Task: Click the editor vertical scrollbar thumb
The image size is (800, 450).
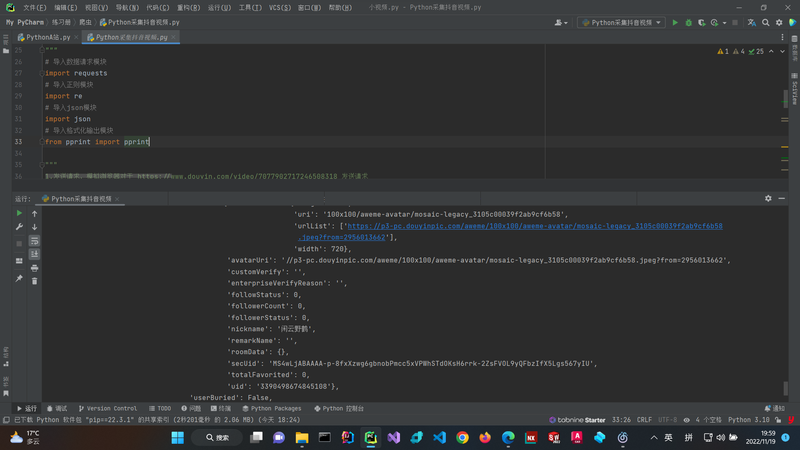Action: [786, 98]
